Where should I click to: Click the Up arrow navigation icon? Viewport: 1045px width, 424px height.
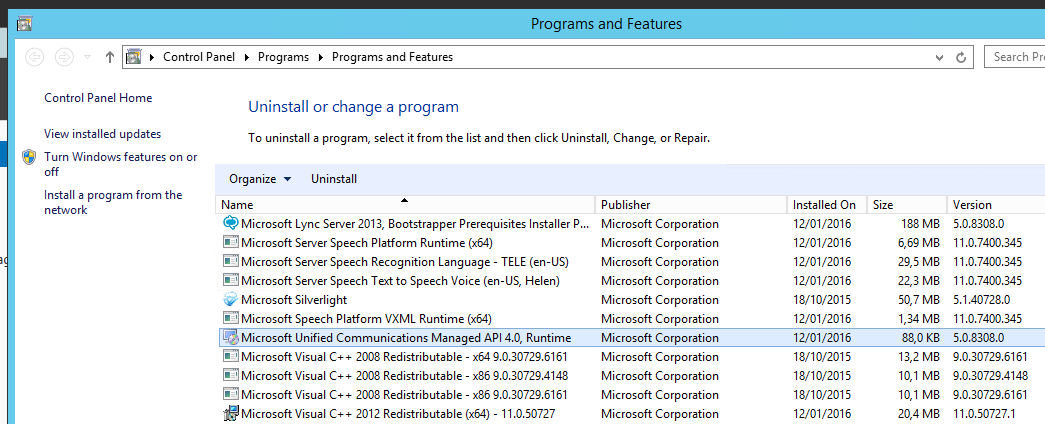tap(109, 57)
